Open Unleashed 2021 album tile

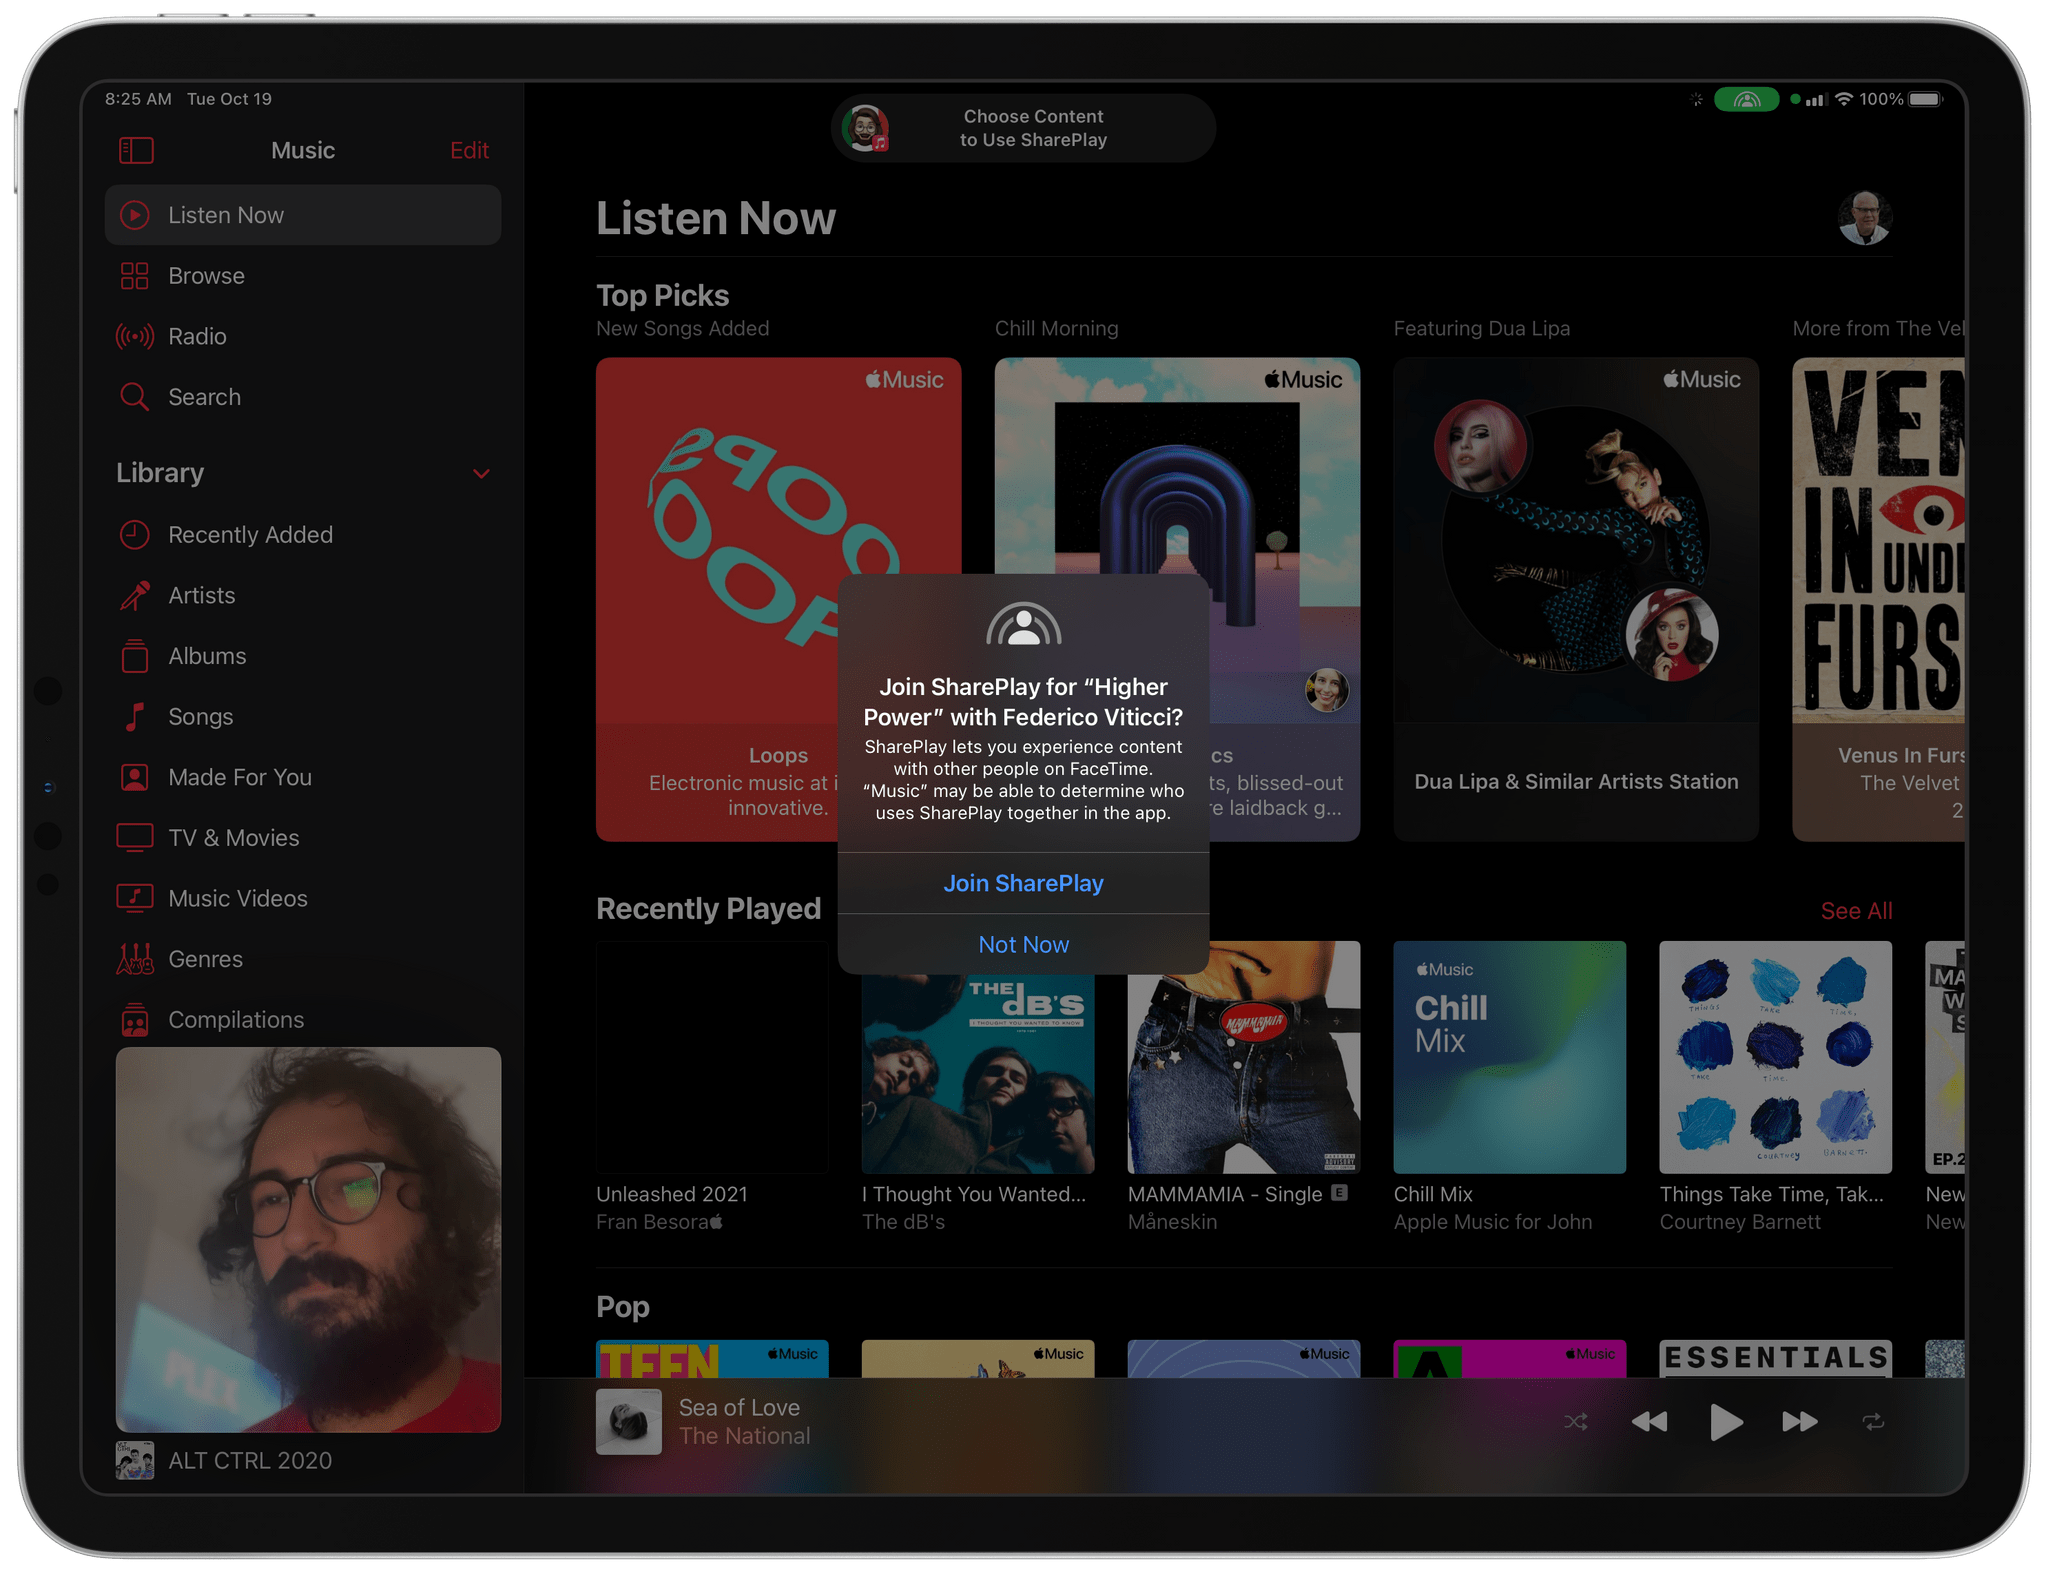[x=712, y=1058]
